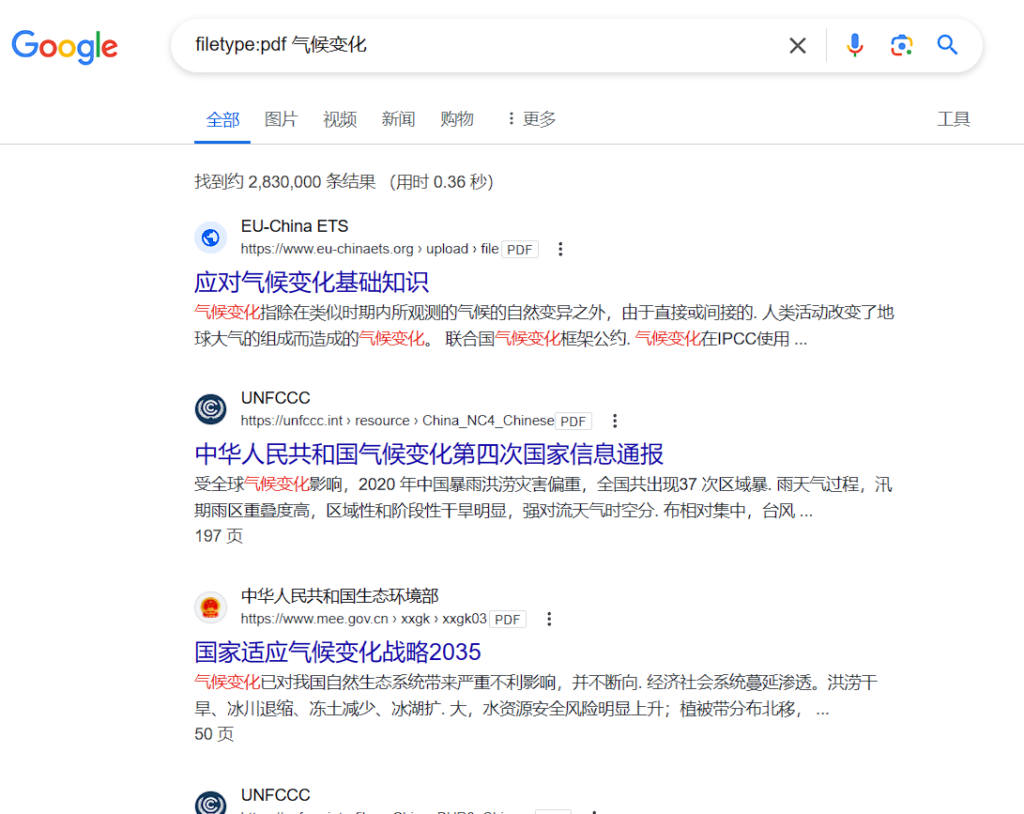Switch to the 购物 tab
This screenshot has height=814, width=1024.
click(456, 119)
